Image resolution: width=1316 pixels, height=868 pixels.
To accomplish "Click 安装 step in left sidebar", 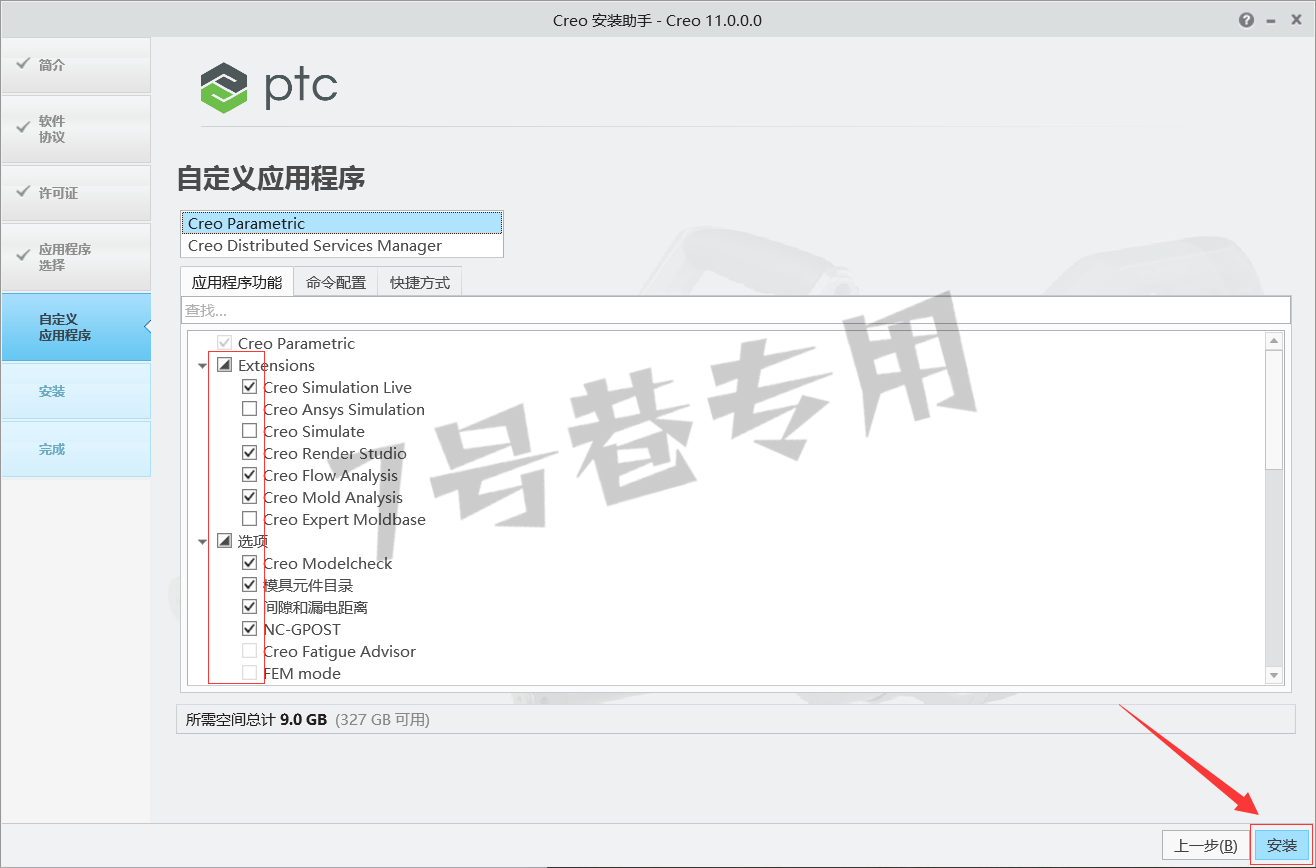I will coord(76,391).
